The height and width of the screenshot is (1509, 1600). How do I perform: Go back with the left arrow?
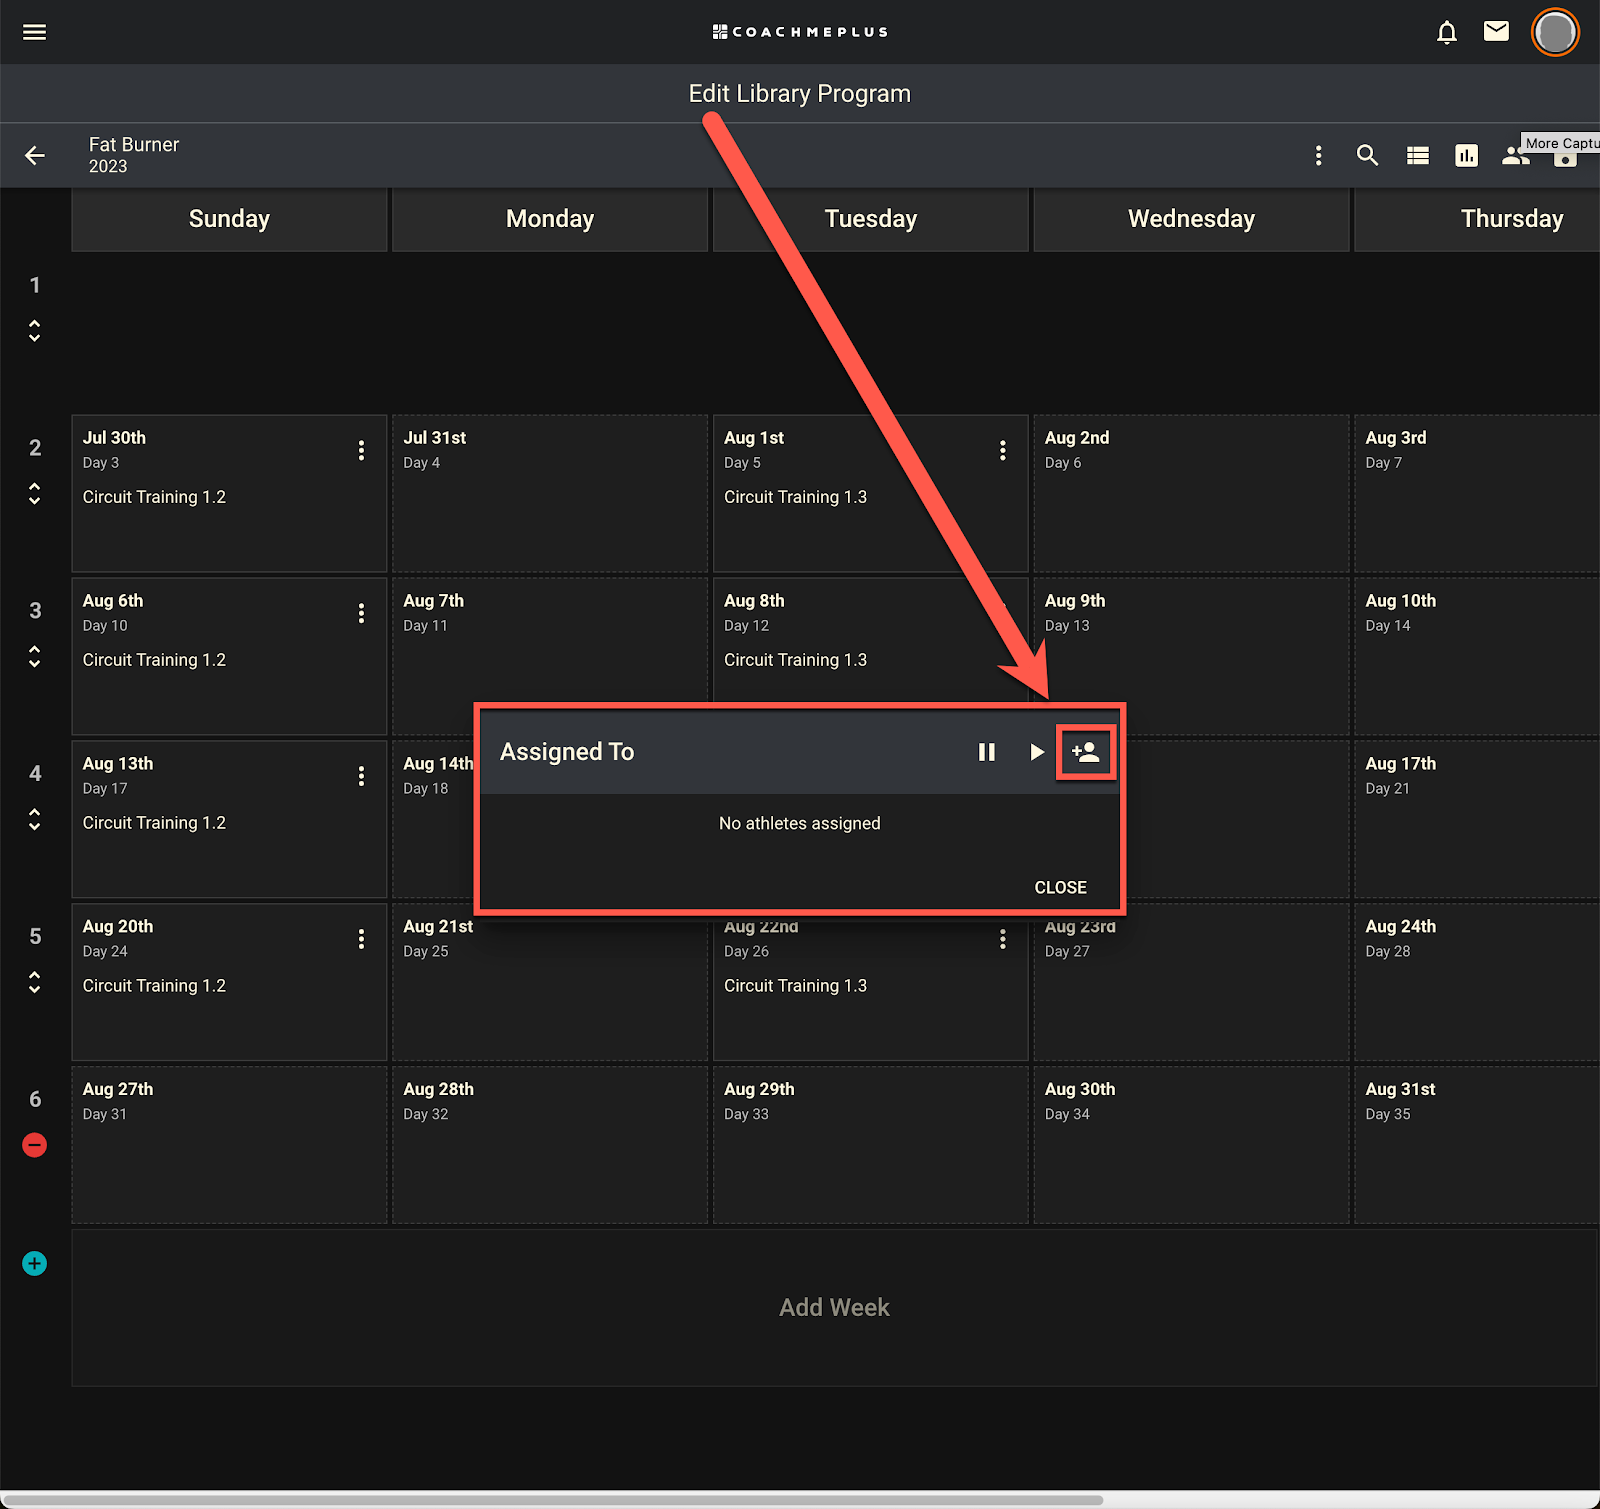[35, 155]
